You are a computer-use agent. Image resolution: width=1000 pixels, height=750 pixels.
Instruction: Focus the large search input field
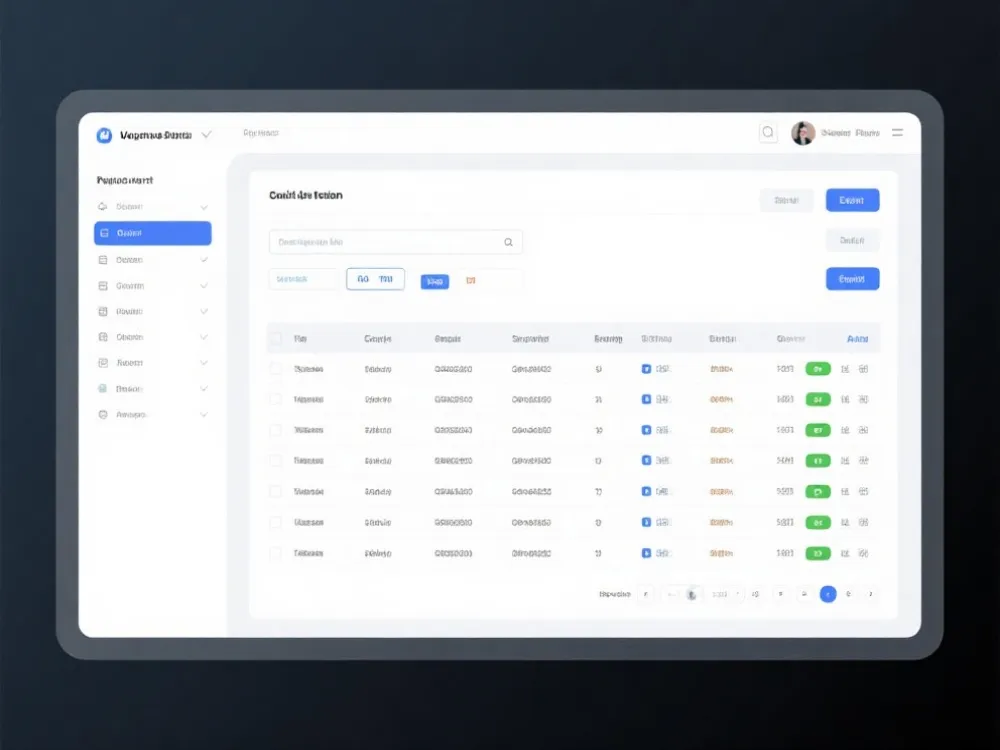tap(395, 242)
